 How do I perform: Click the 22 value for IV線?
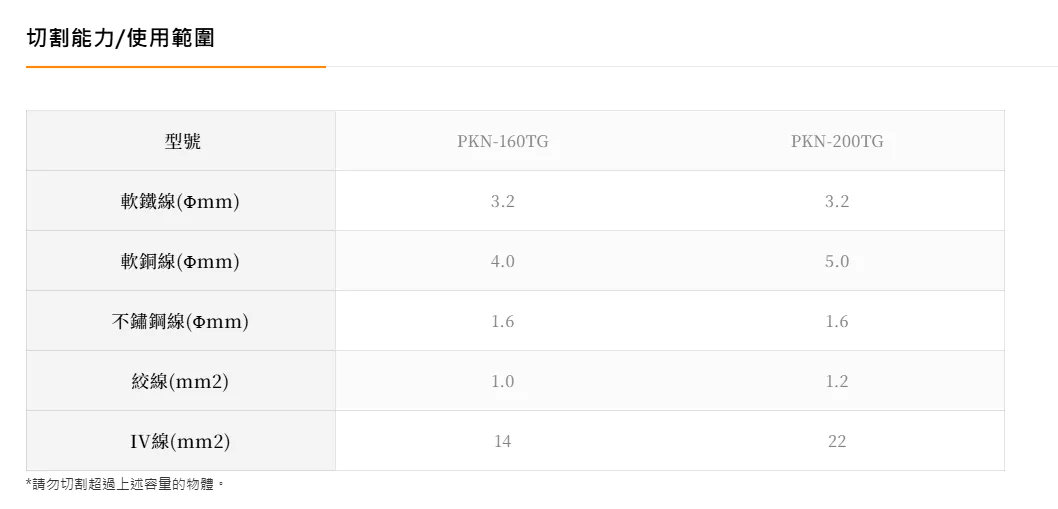837,442
